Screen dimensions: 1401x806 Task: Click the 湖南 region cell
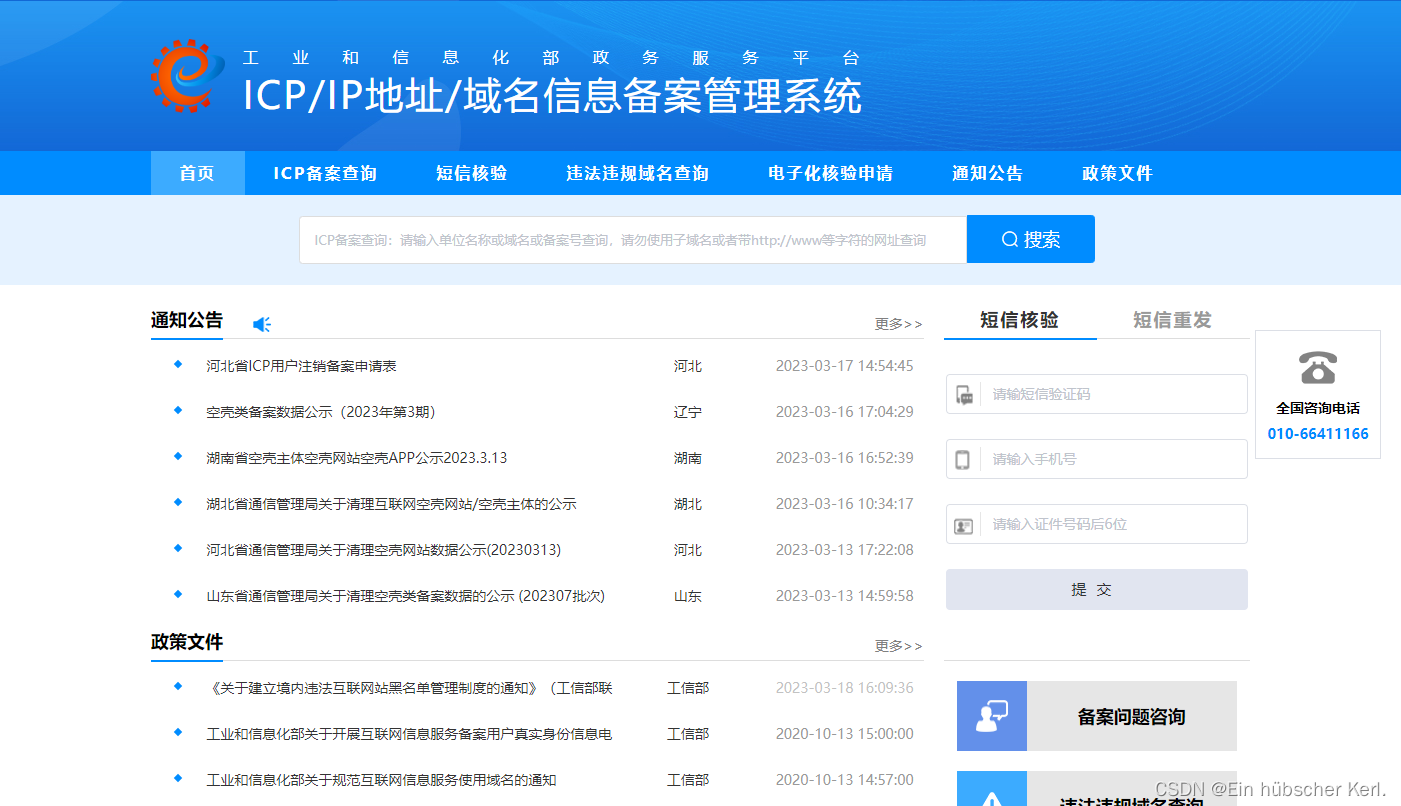click(687, 458)
